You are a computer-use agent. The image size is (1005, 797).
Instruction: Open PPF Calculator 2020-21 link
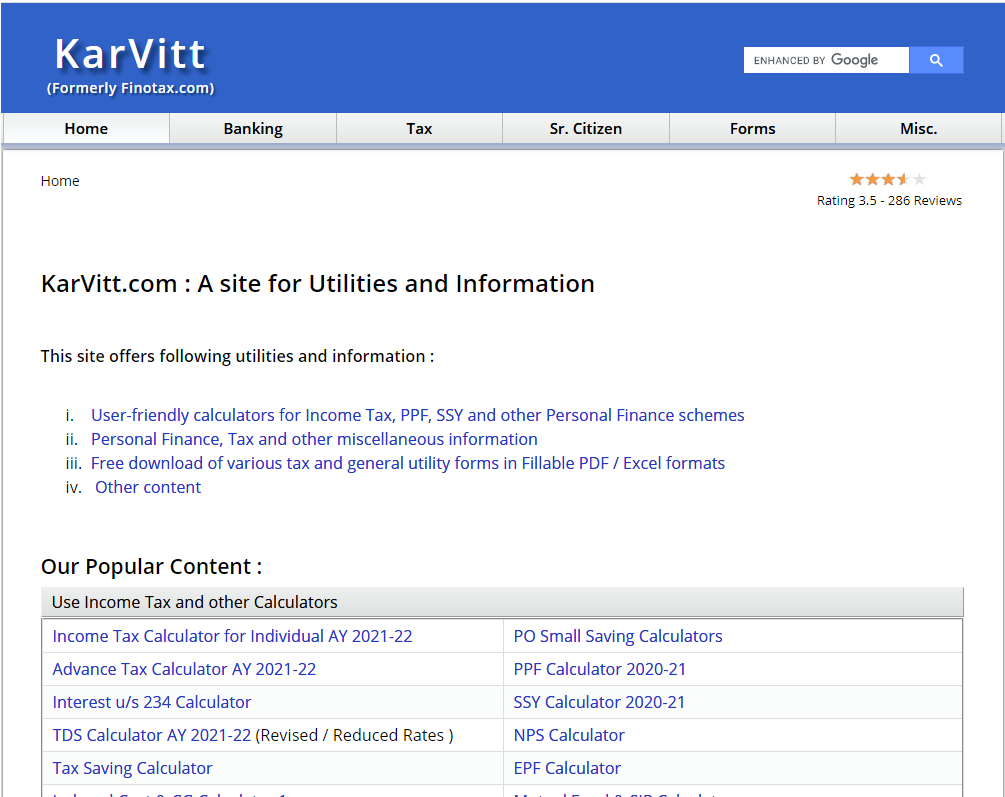[599, 669]
